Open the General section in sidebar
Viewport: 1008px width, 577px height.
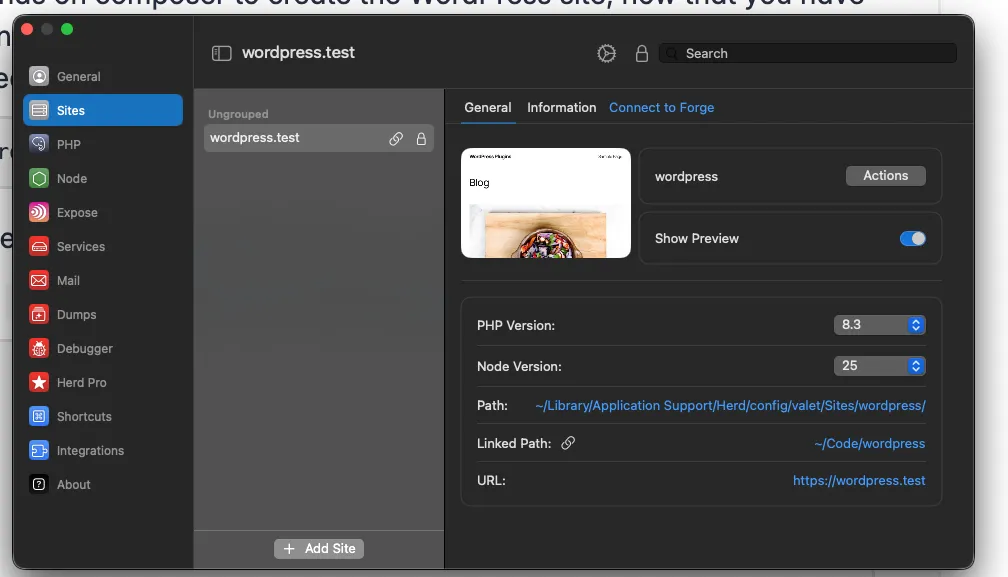(x=103, y=76)
